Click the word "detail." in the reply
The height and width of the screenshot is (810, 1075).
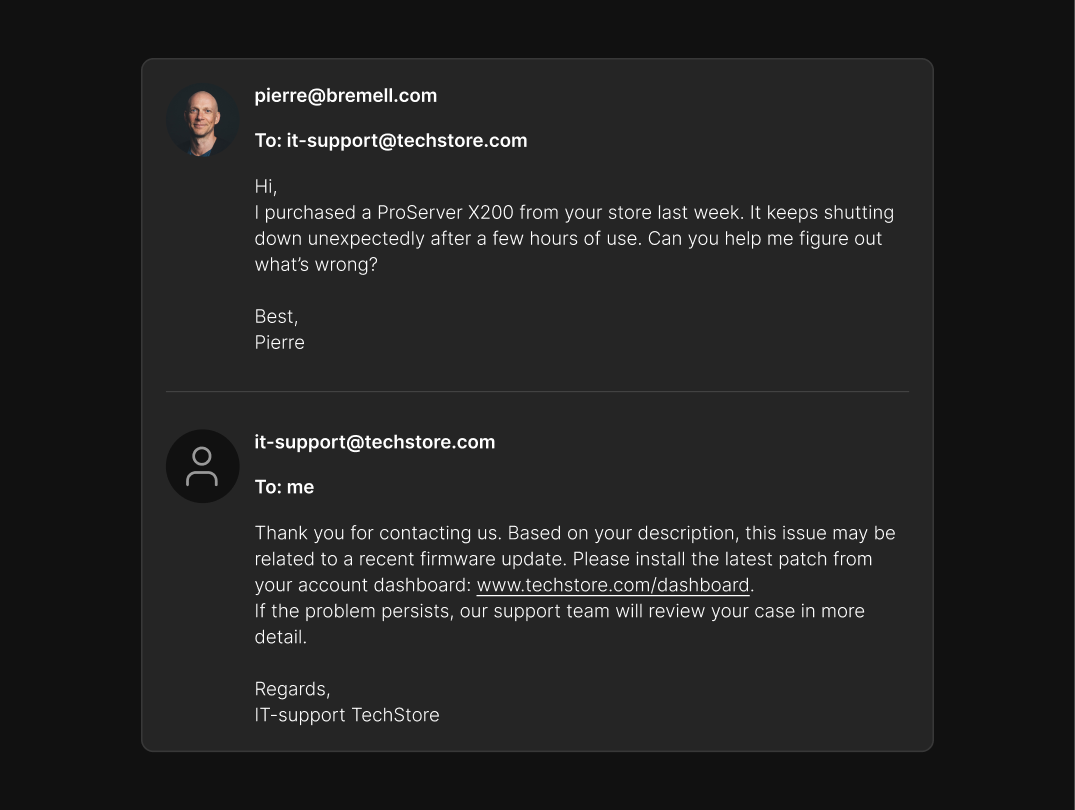click(x=280, y=637)
